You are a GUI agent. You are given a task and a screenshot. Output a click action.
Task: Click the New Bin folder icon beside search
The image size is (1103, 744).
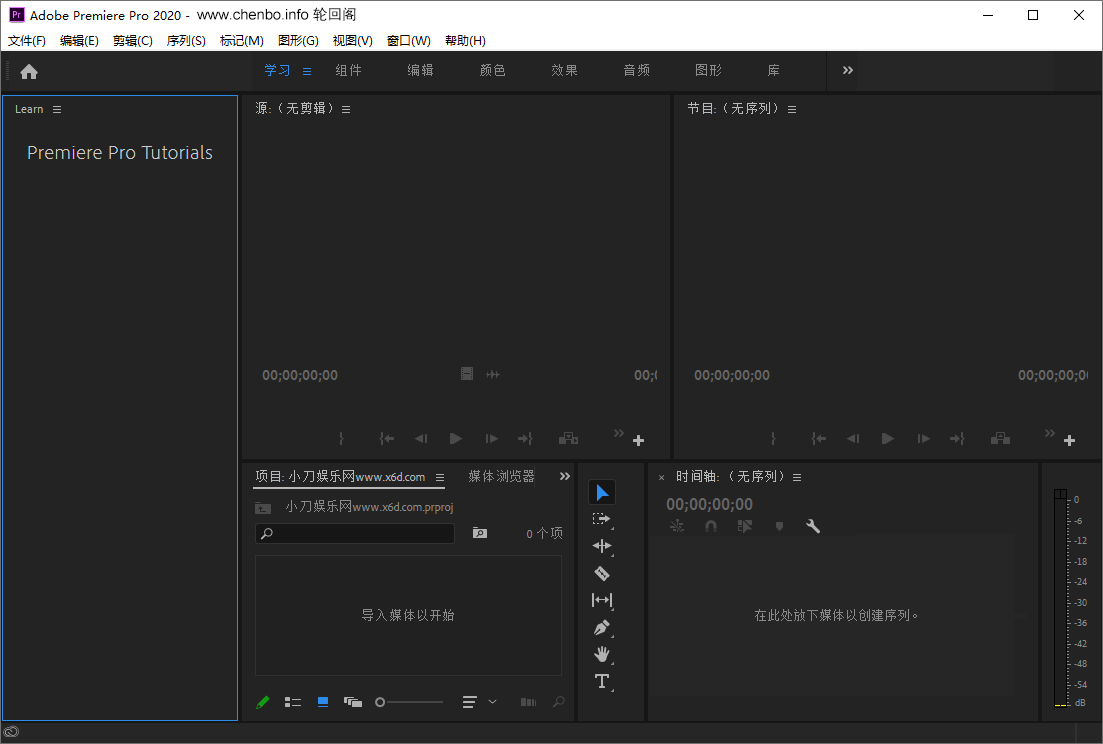[480, 533]
